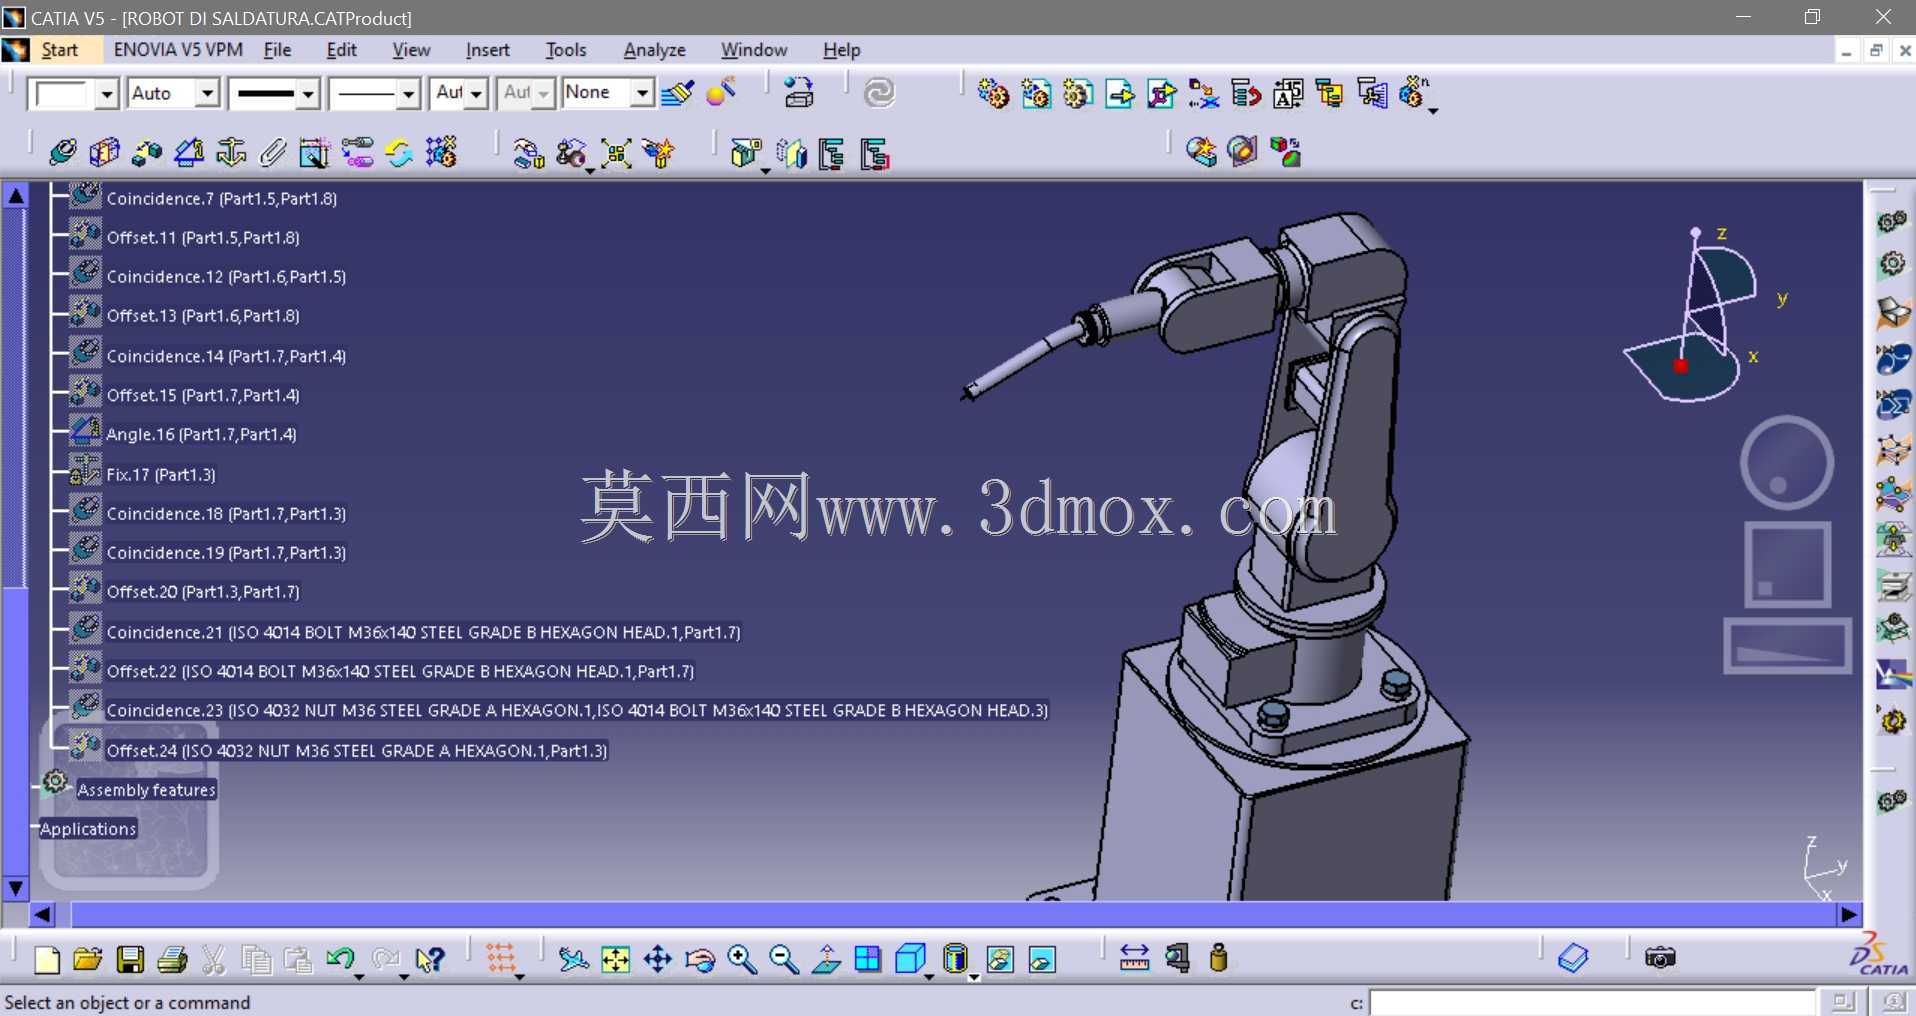This screenshot has width=1916, height=1016.
Task: Open the line type dropdown
Action: pyautogui.click(x=408, y=94)
